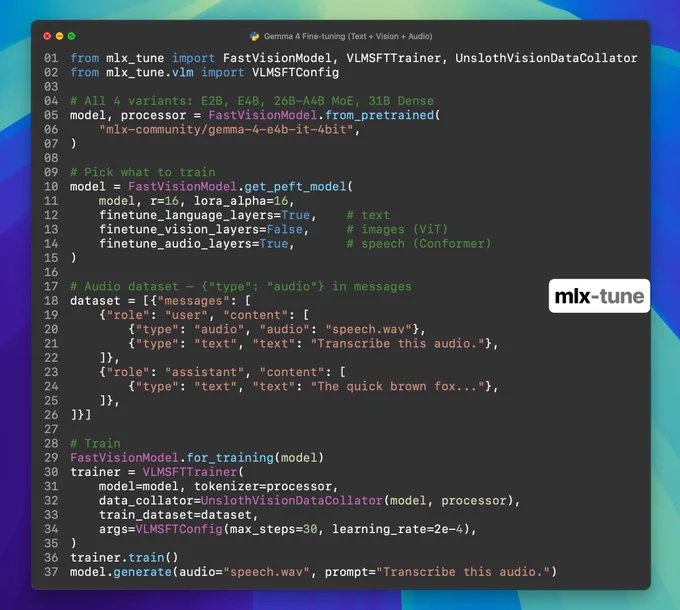This screenshot has width=680, height=610.
Task: Click the comment '# images (ViT)'
Action: pyautogui.click(x=397, y=229)
